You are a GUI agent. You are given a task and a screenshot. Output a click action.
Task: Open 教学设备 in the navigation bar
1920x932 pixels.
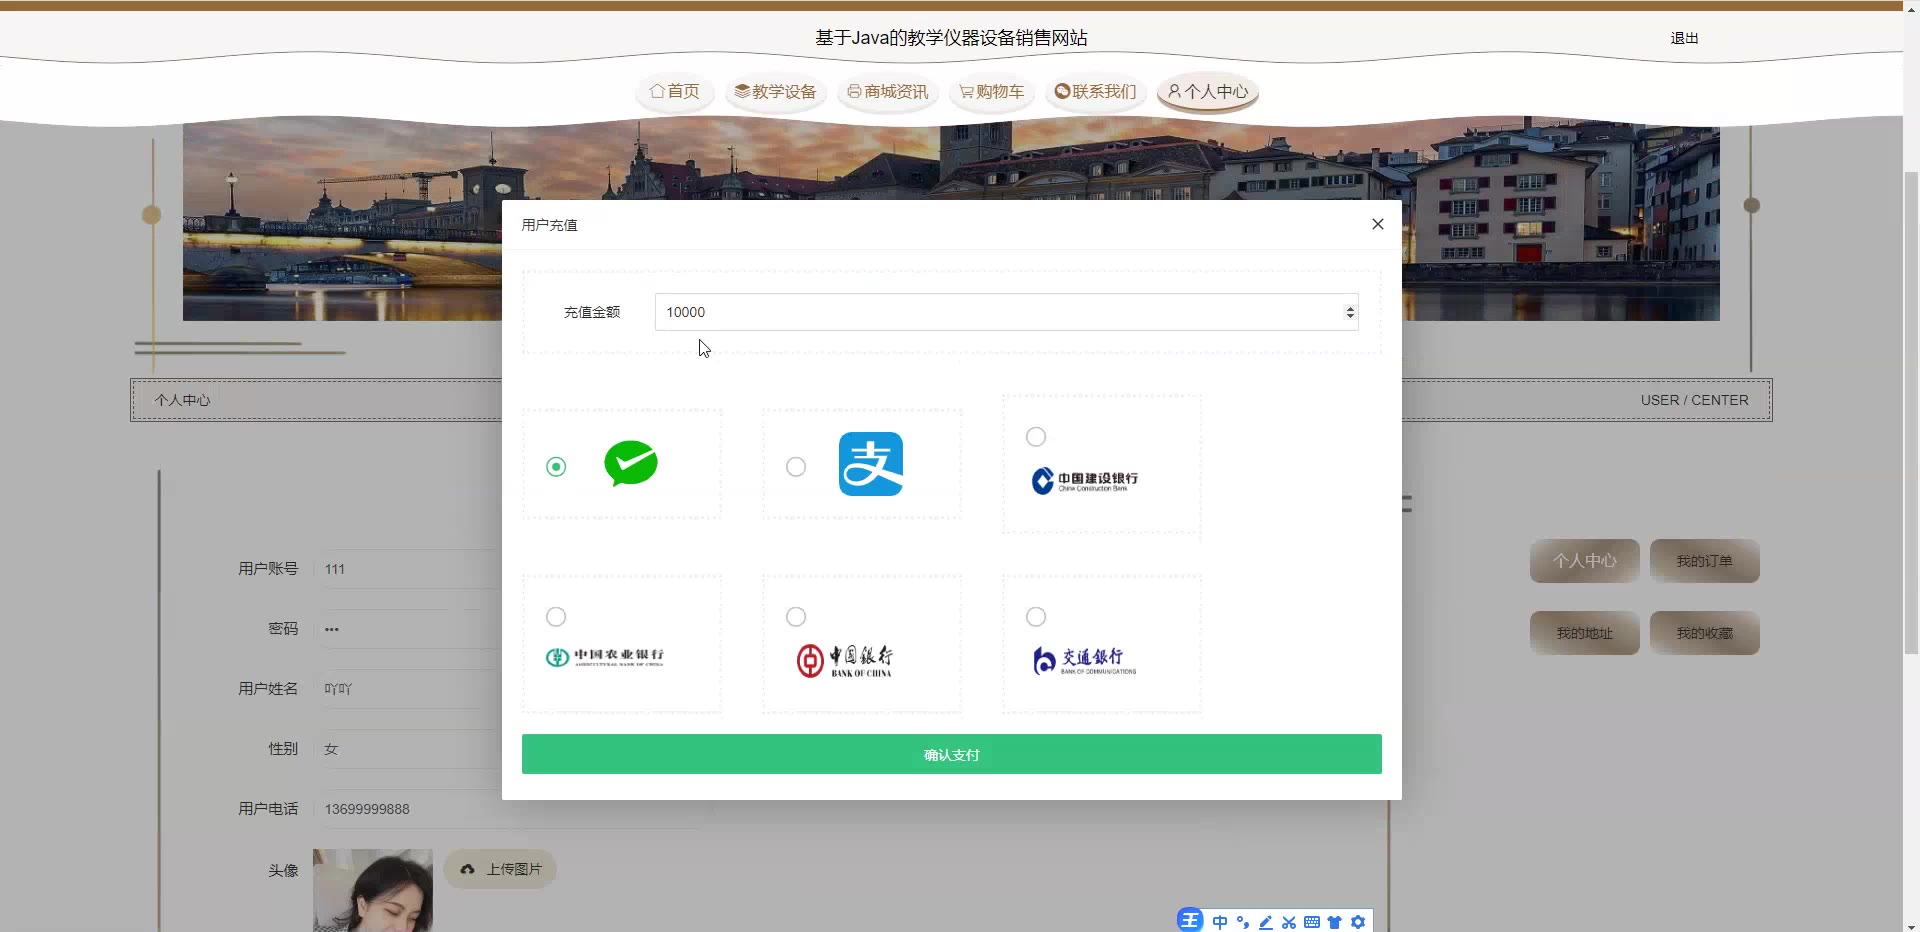coord(776,91)
